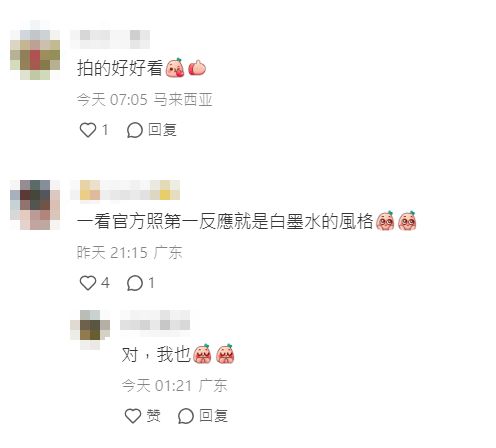Select reply text 对，我也

click(156, 354)
